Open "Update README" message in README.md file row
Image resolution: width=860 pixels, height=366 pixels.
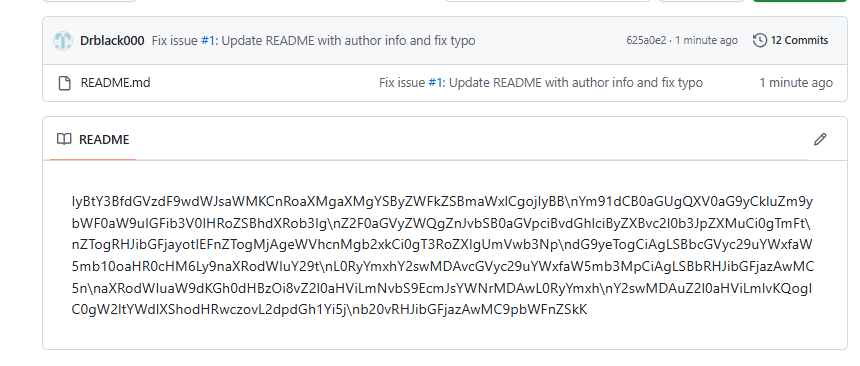576,83
